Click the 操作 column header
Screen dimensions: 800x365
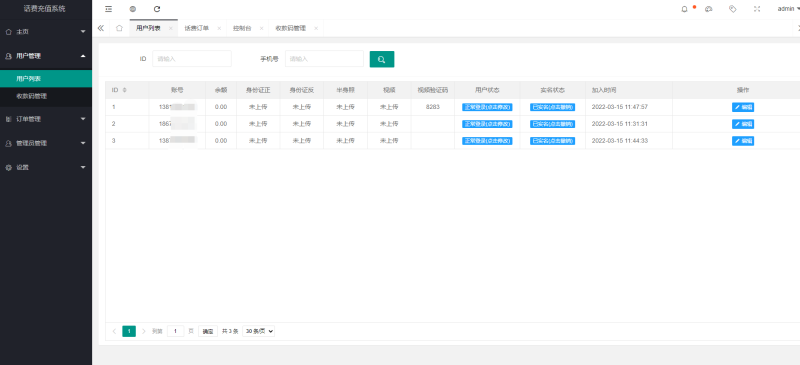point(743,90)
